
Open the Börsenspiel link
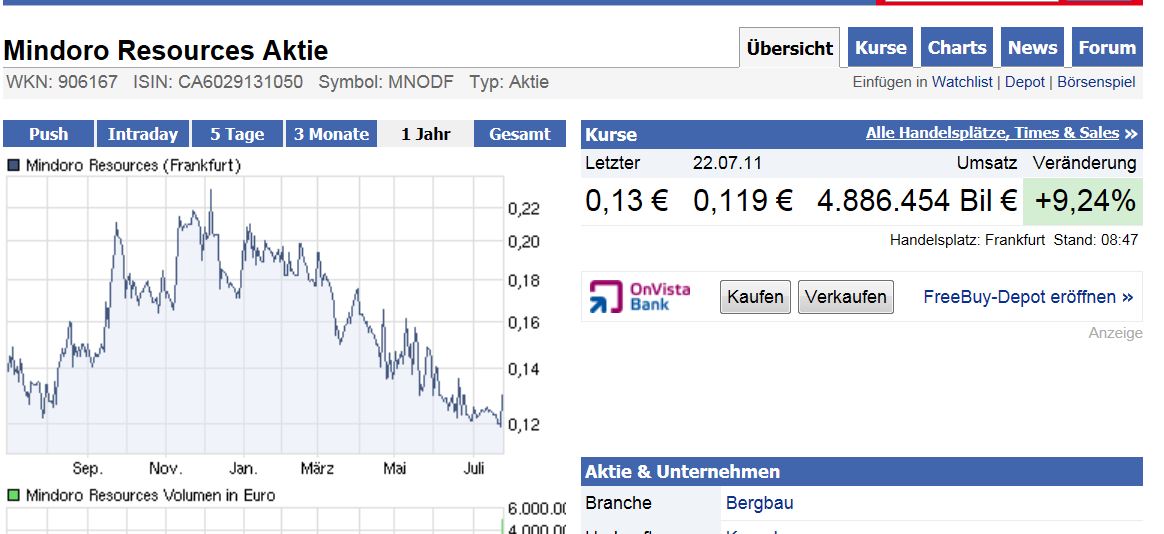pyautogui.click(x=1096, y=82)
